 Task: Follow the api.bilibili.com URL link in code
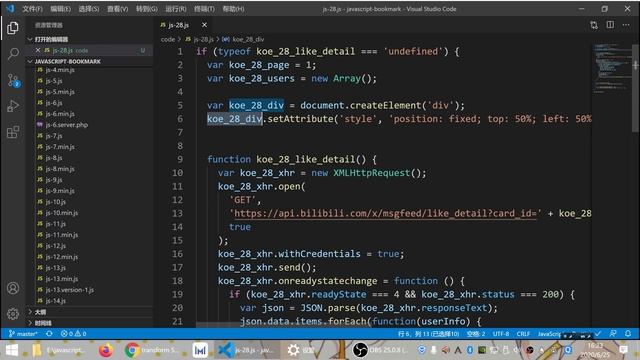[385, 213]
